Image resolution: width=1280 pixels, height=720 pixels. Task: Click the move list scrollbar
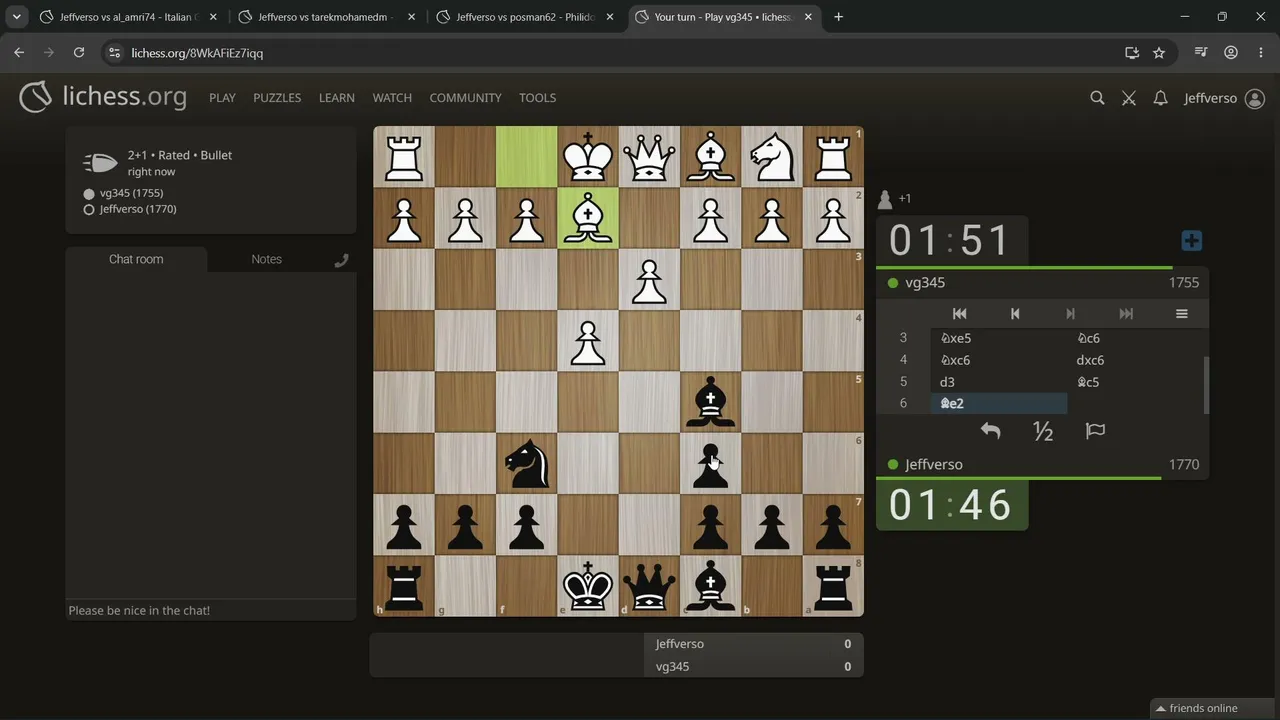click(1205, 384)
